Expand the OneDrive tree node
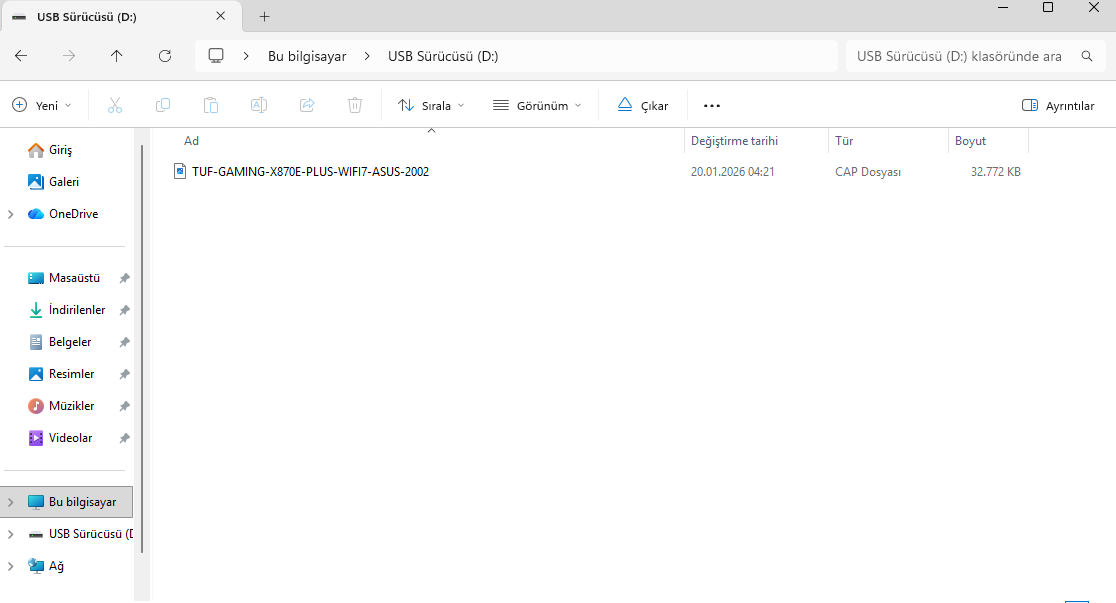This screenshot has height=603, width=1116. click(11, 214)
